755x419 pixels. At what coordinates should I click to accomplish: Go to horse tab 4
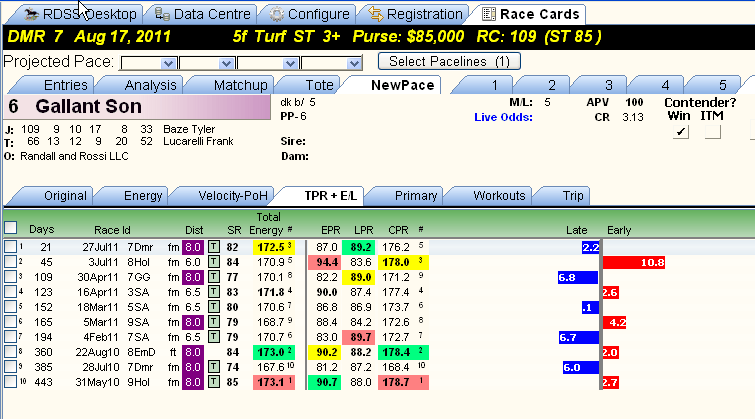(657, 85)
